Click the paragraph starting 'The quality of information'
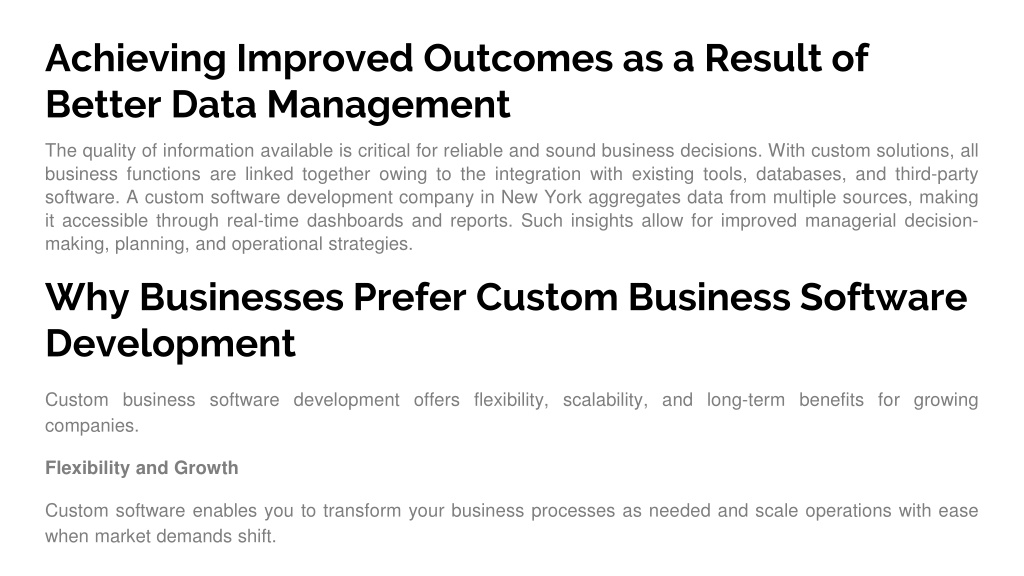 click(511, 197)
